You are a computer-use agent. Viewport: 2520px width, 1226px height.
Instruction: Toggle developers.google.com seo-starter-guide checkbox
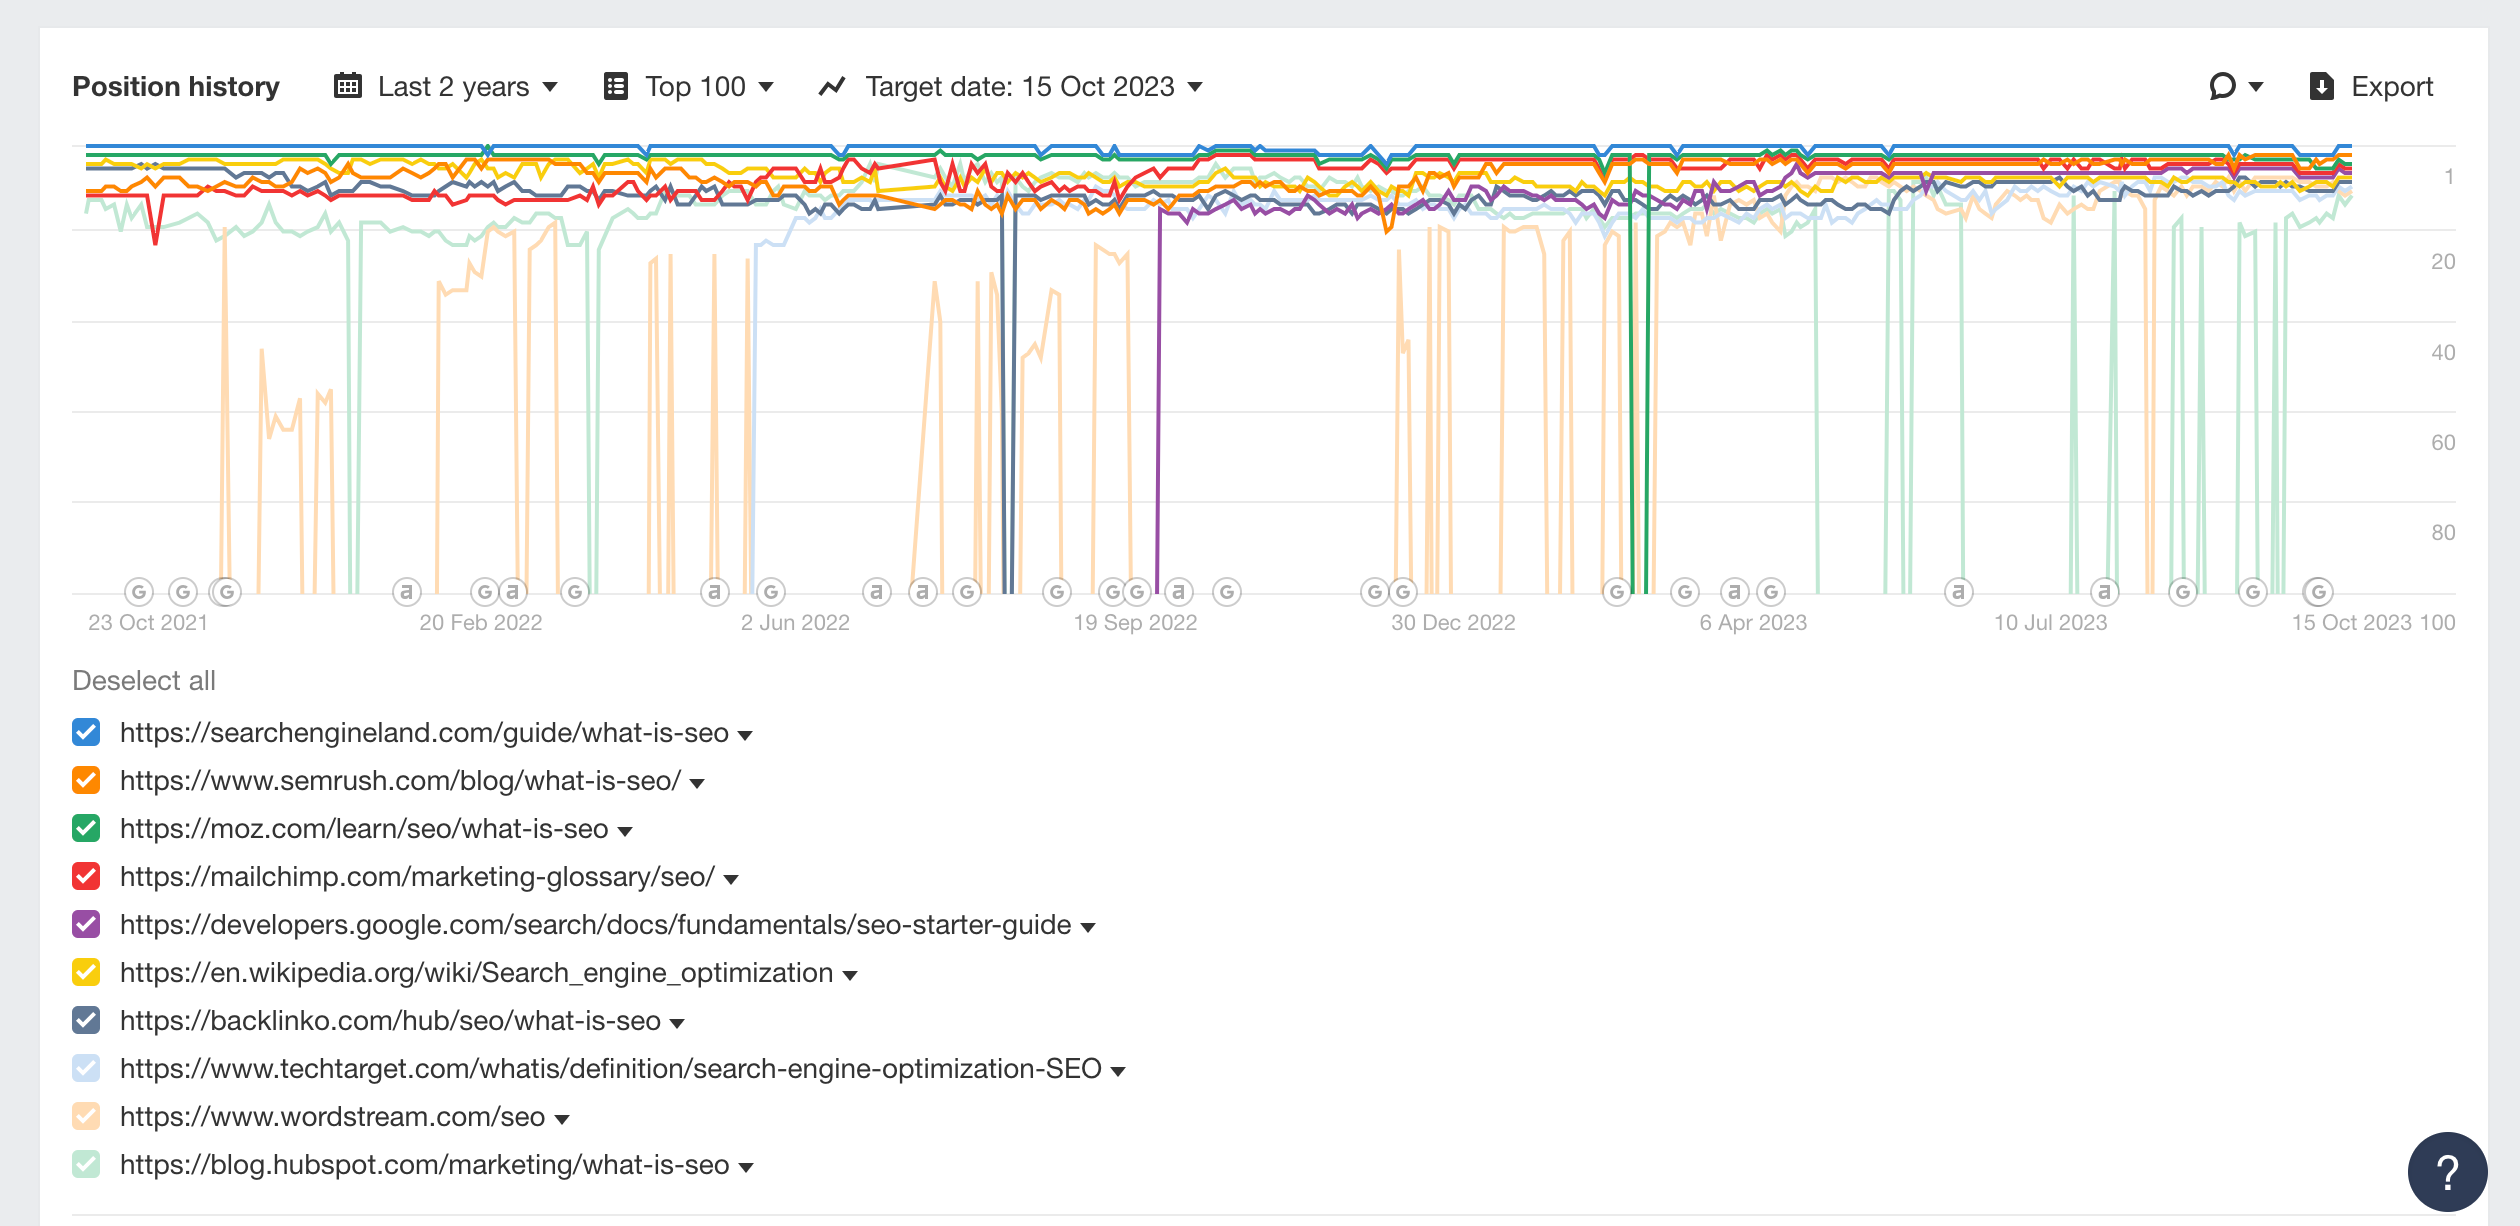click(x=86, y=924)
